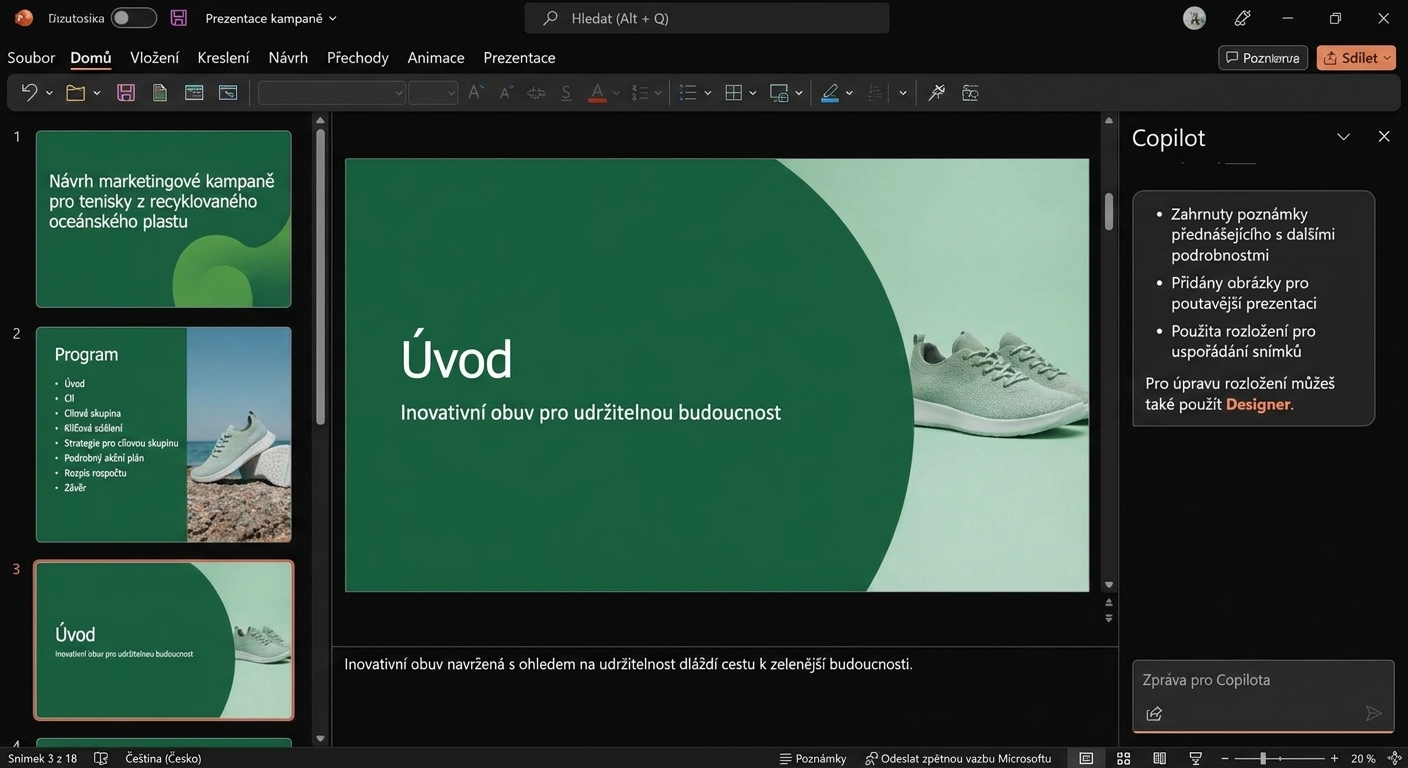The height and width of the screenshot is (768, 1408).
Task: Select normal view in status bar
Action: coord(1087,759)
